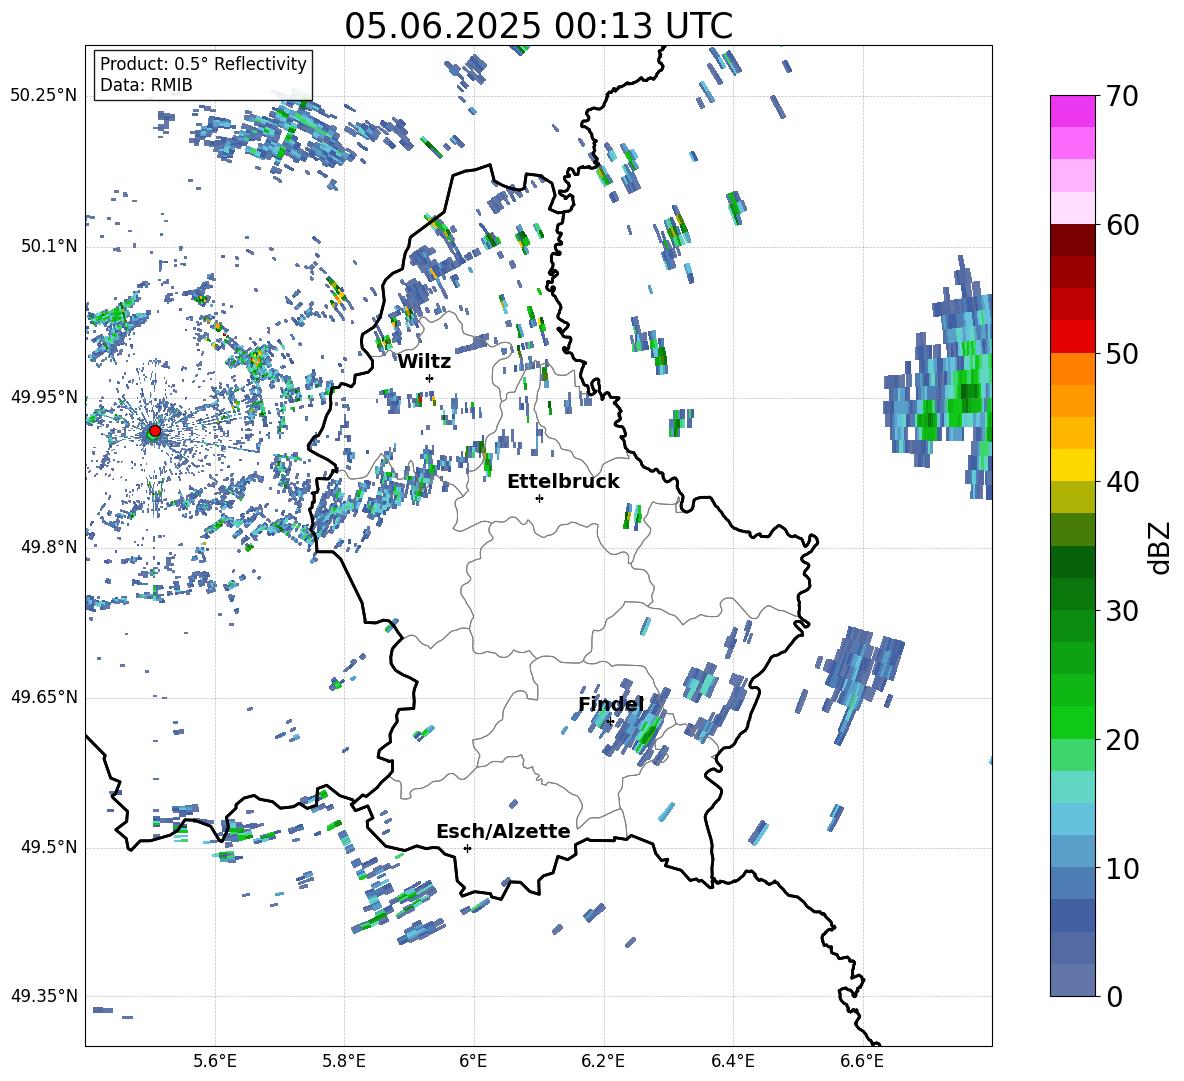Click the 6°E longitude label

473,1061
